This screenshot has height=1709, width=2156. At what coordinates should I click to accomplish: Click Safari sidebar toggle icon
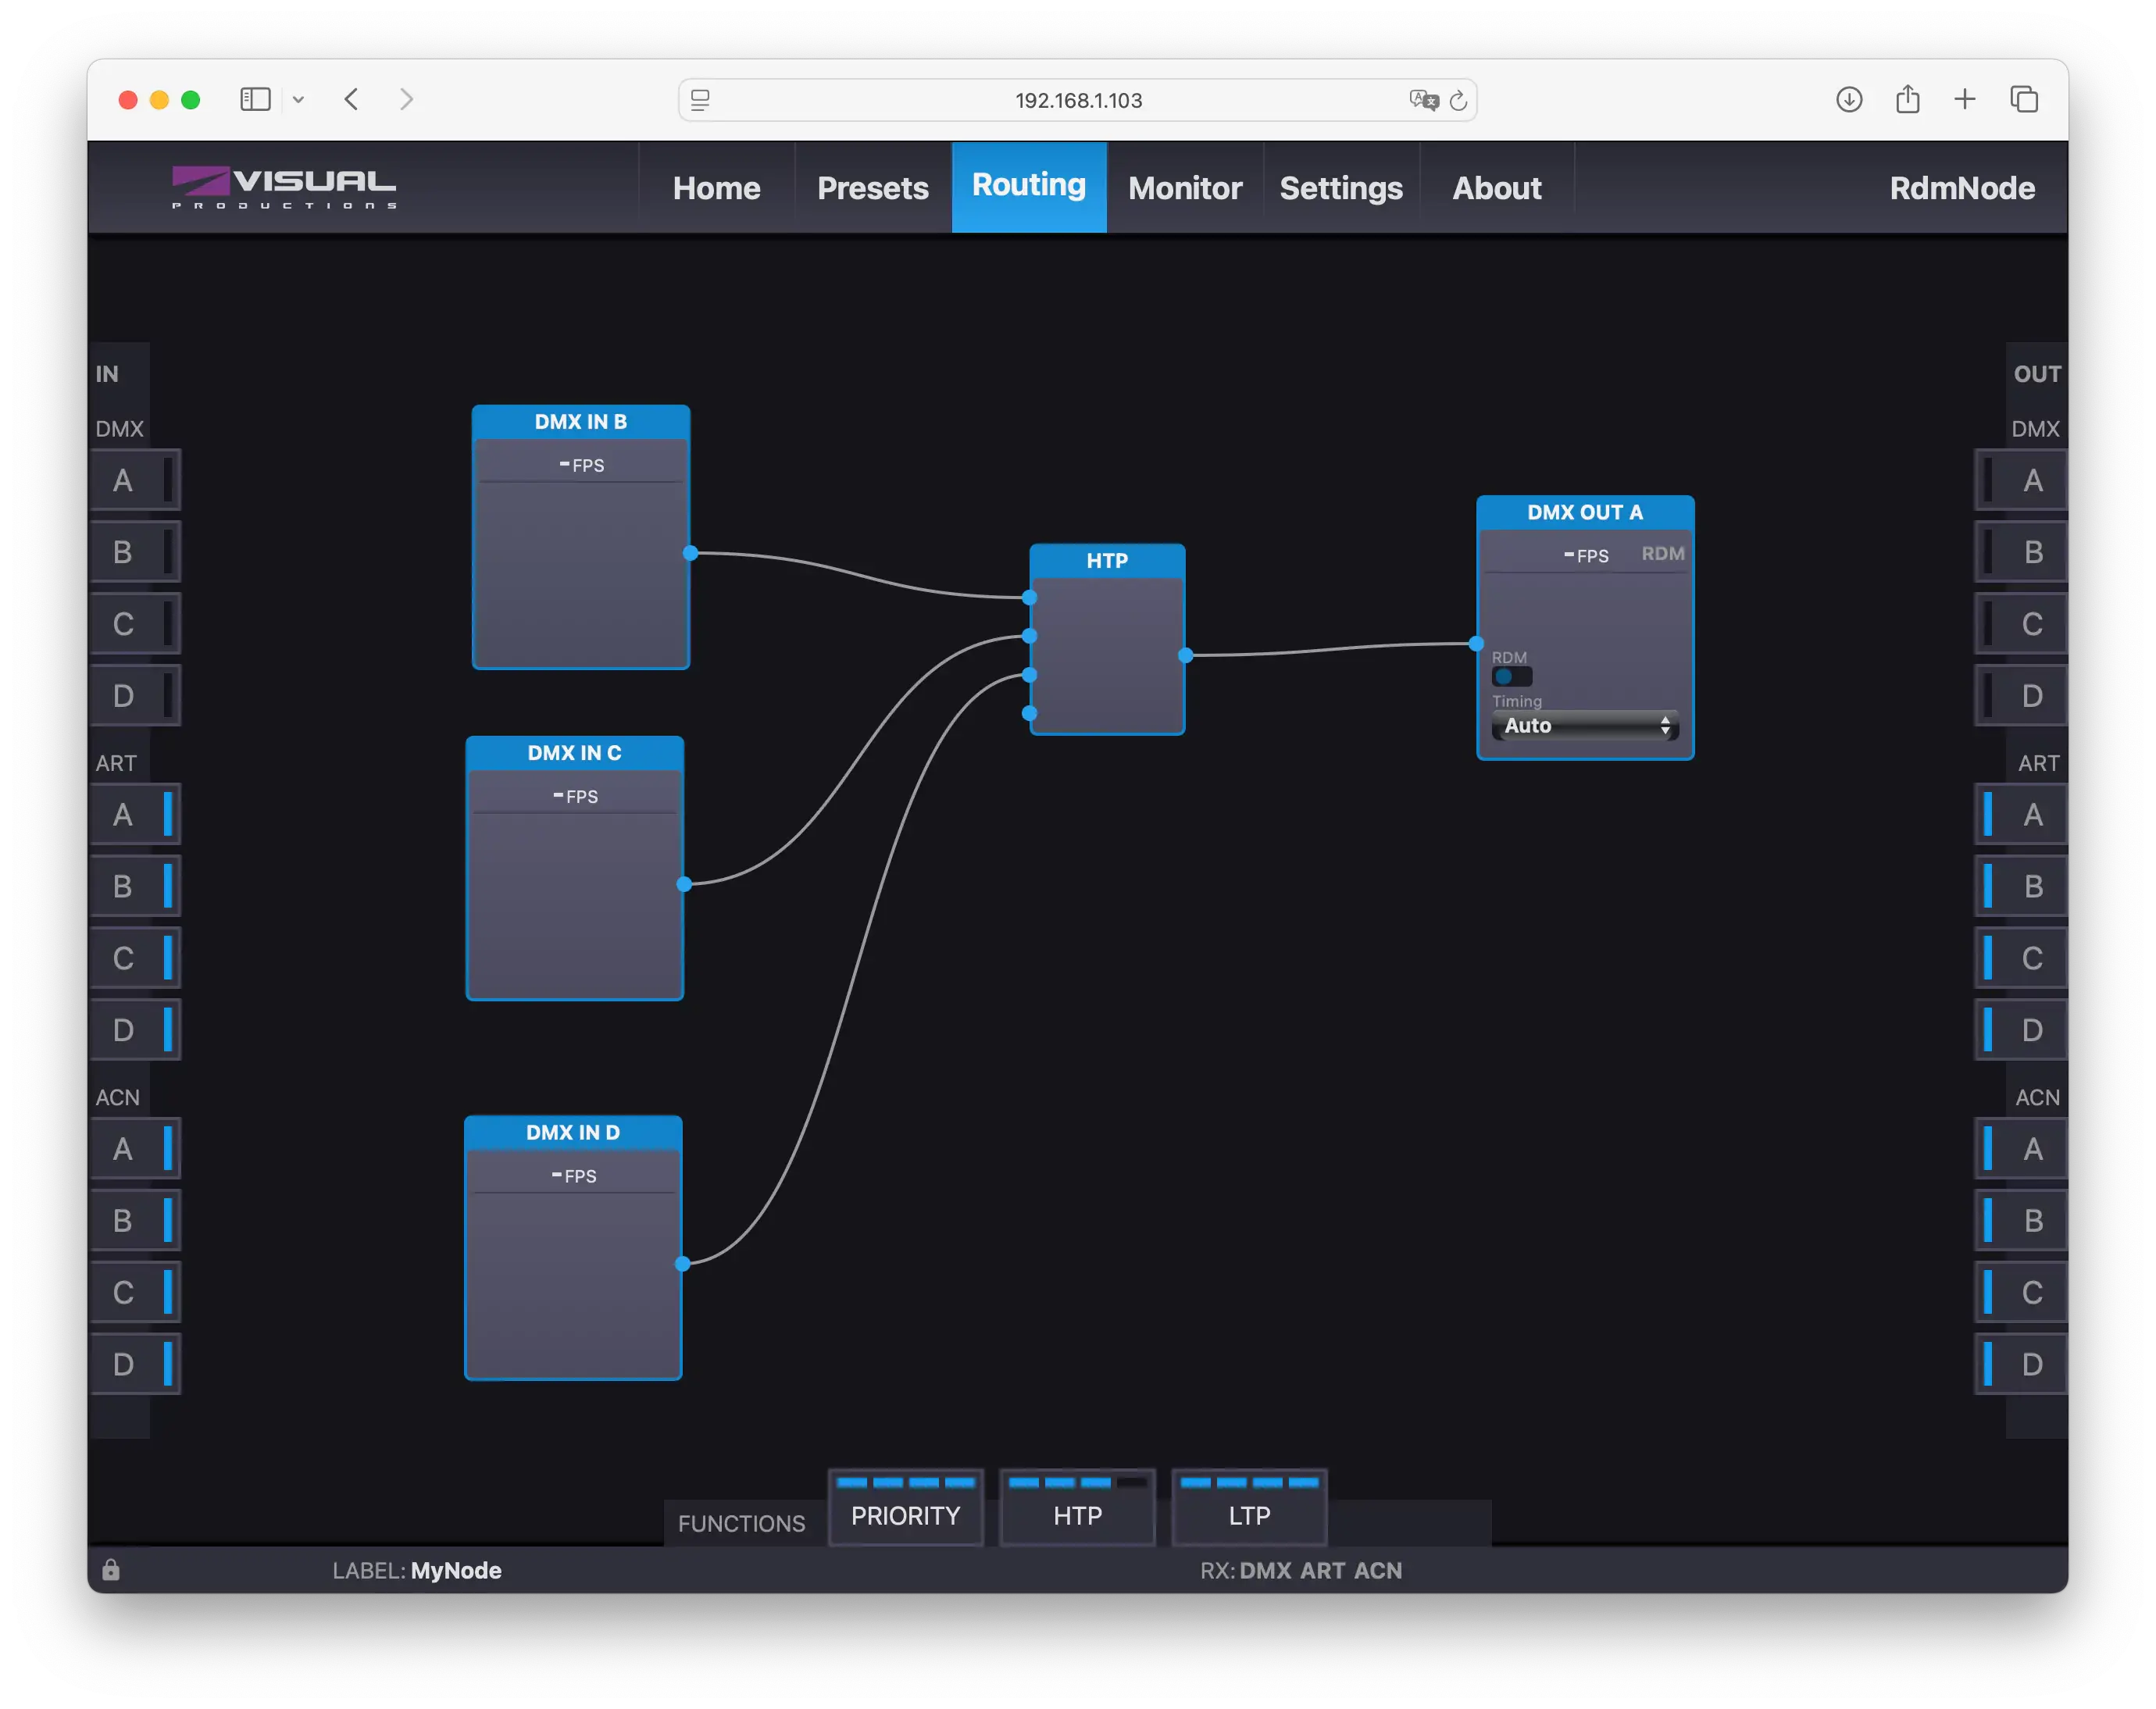point(255,100)
